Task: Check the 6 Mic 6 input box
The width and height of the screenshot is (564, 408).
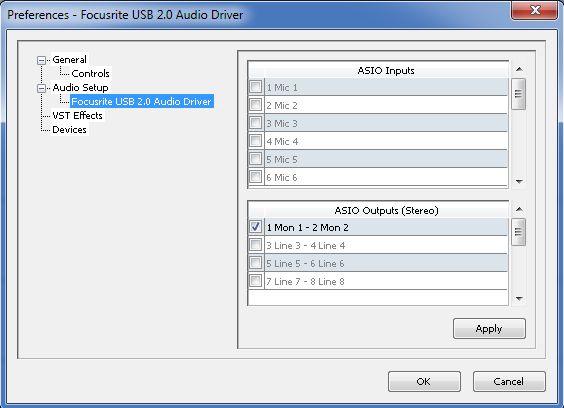Action: coord(256,177)
